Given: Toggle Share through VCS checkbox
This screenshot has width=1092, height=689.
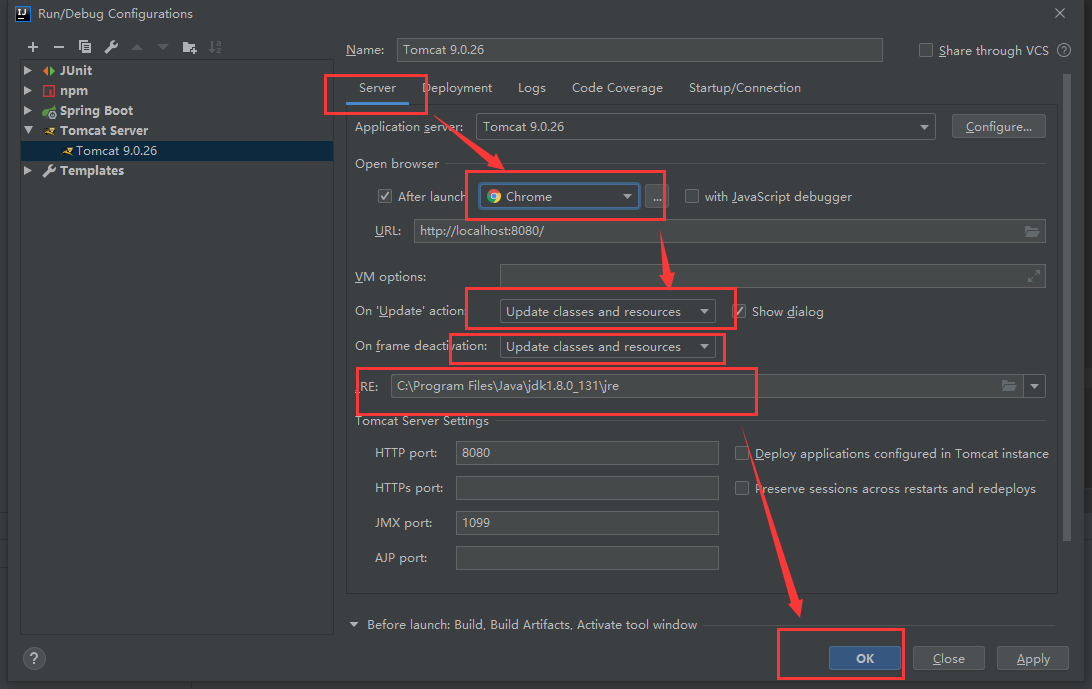Looking at the screenshot, I should 926,50.
